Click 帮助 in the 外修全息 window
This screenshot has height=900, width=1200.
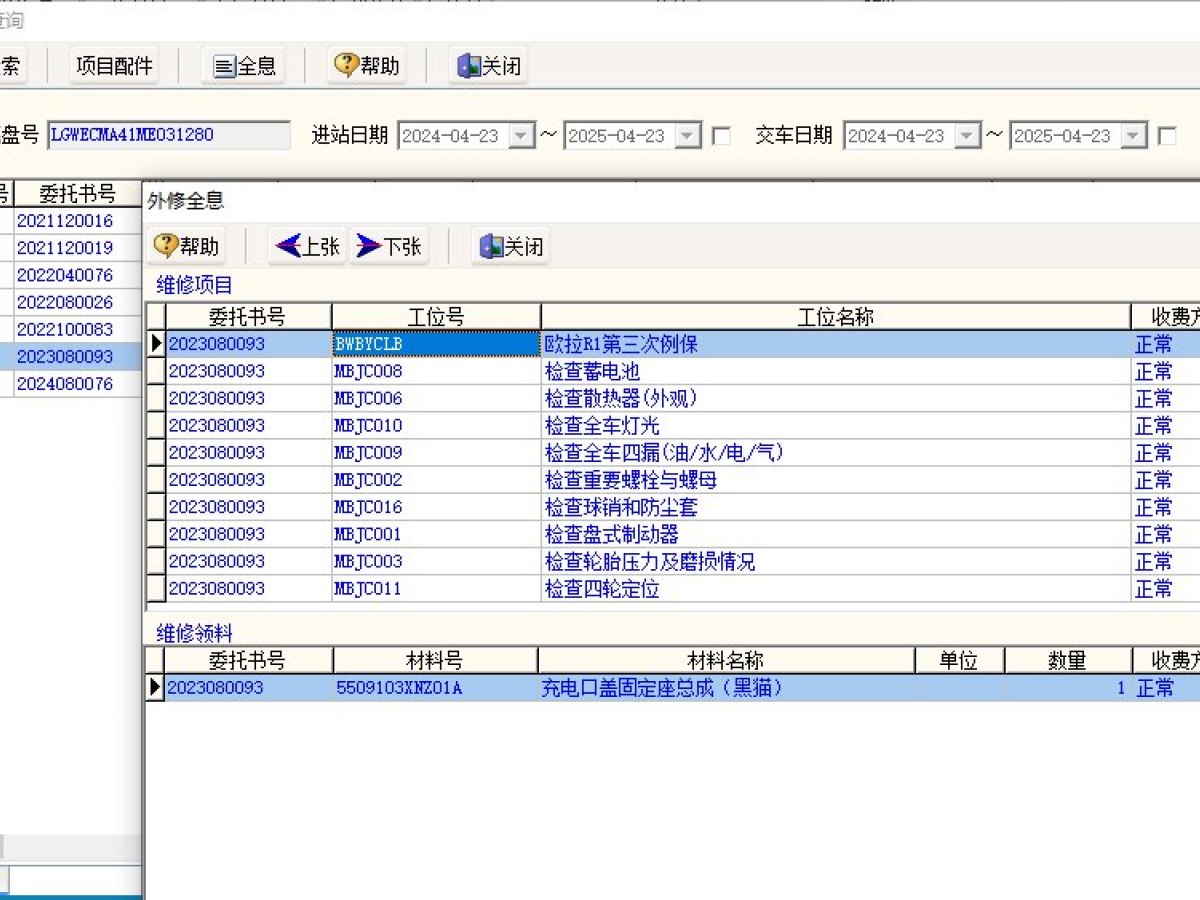[187, 246]
